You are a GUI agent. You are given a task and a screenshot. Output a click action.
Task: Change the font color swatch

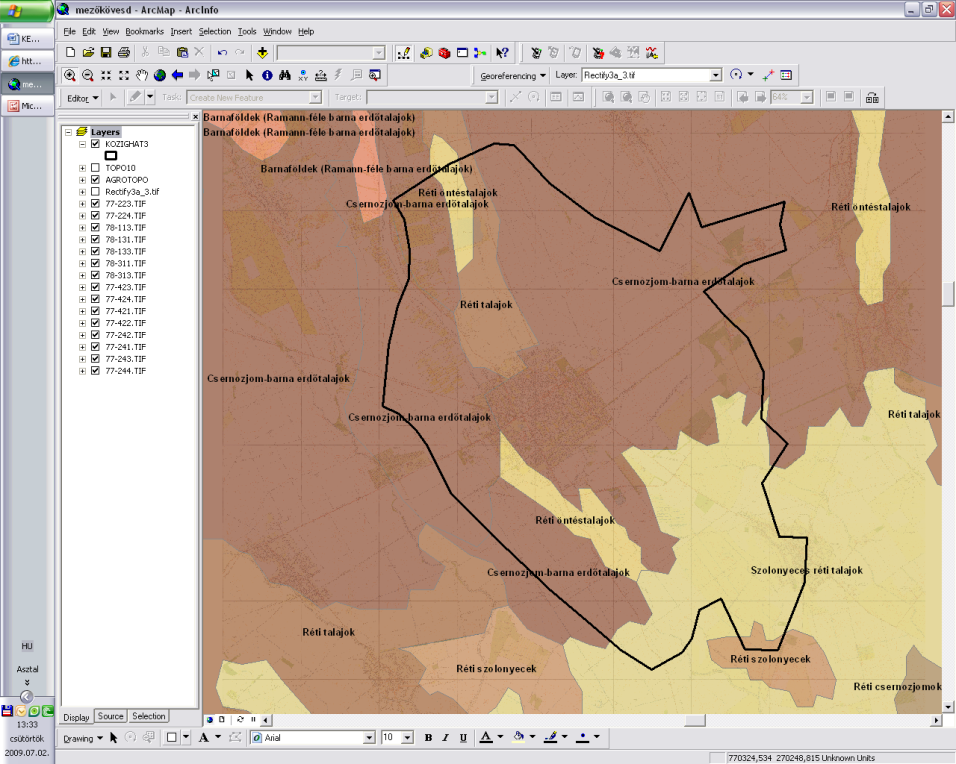pos(486,738)
